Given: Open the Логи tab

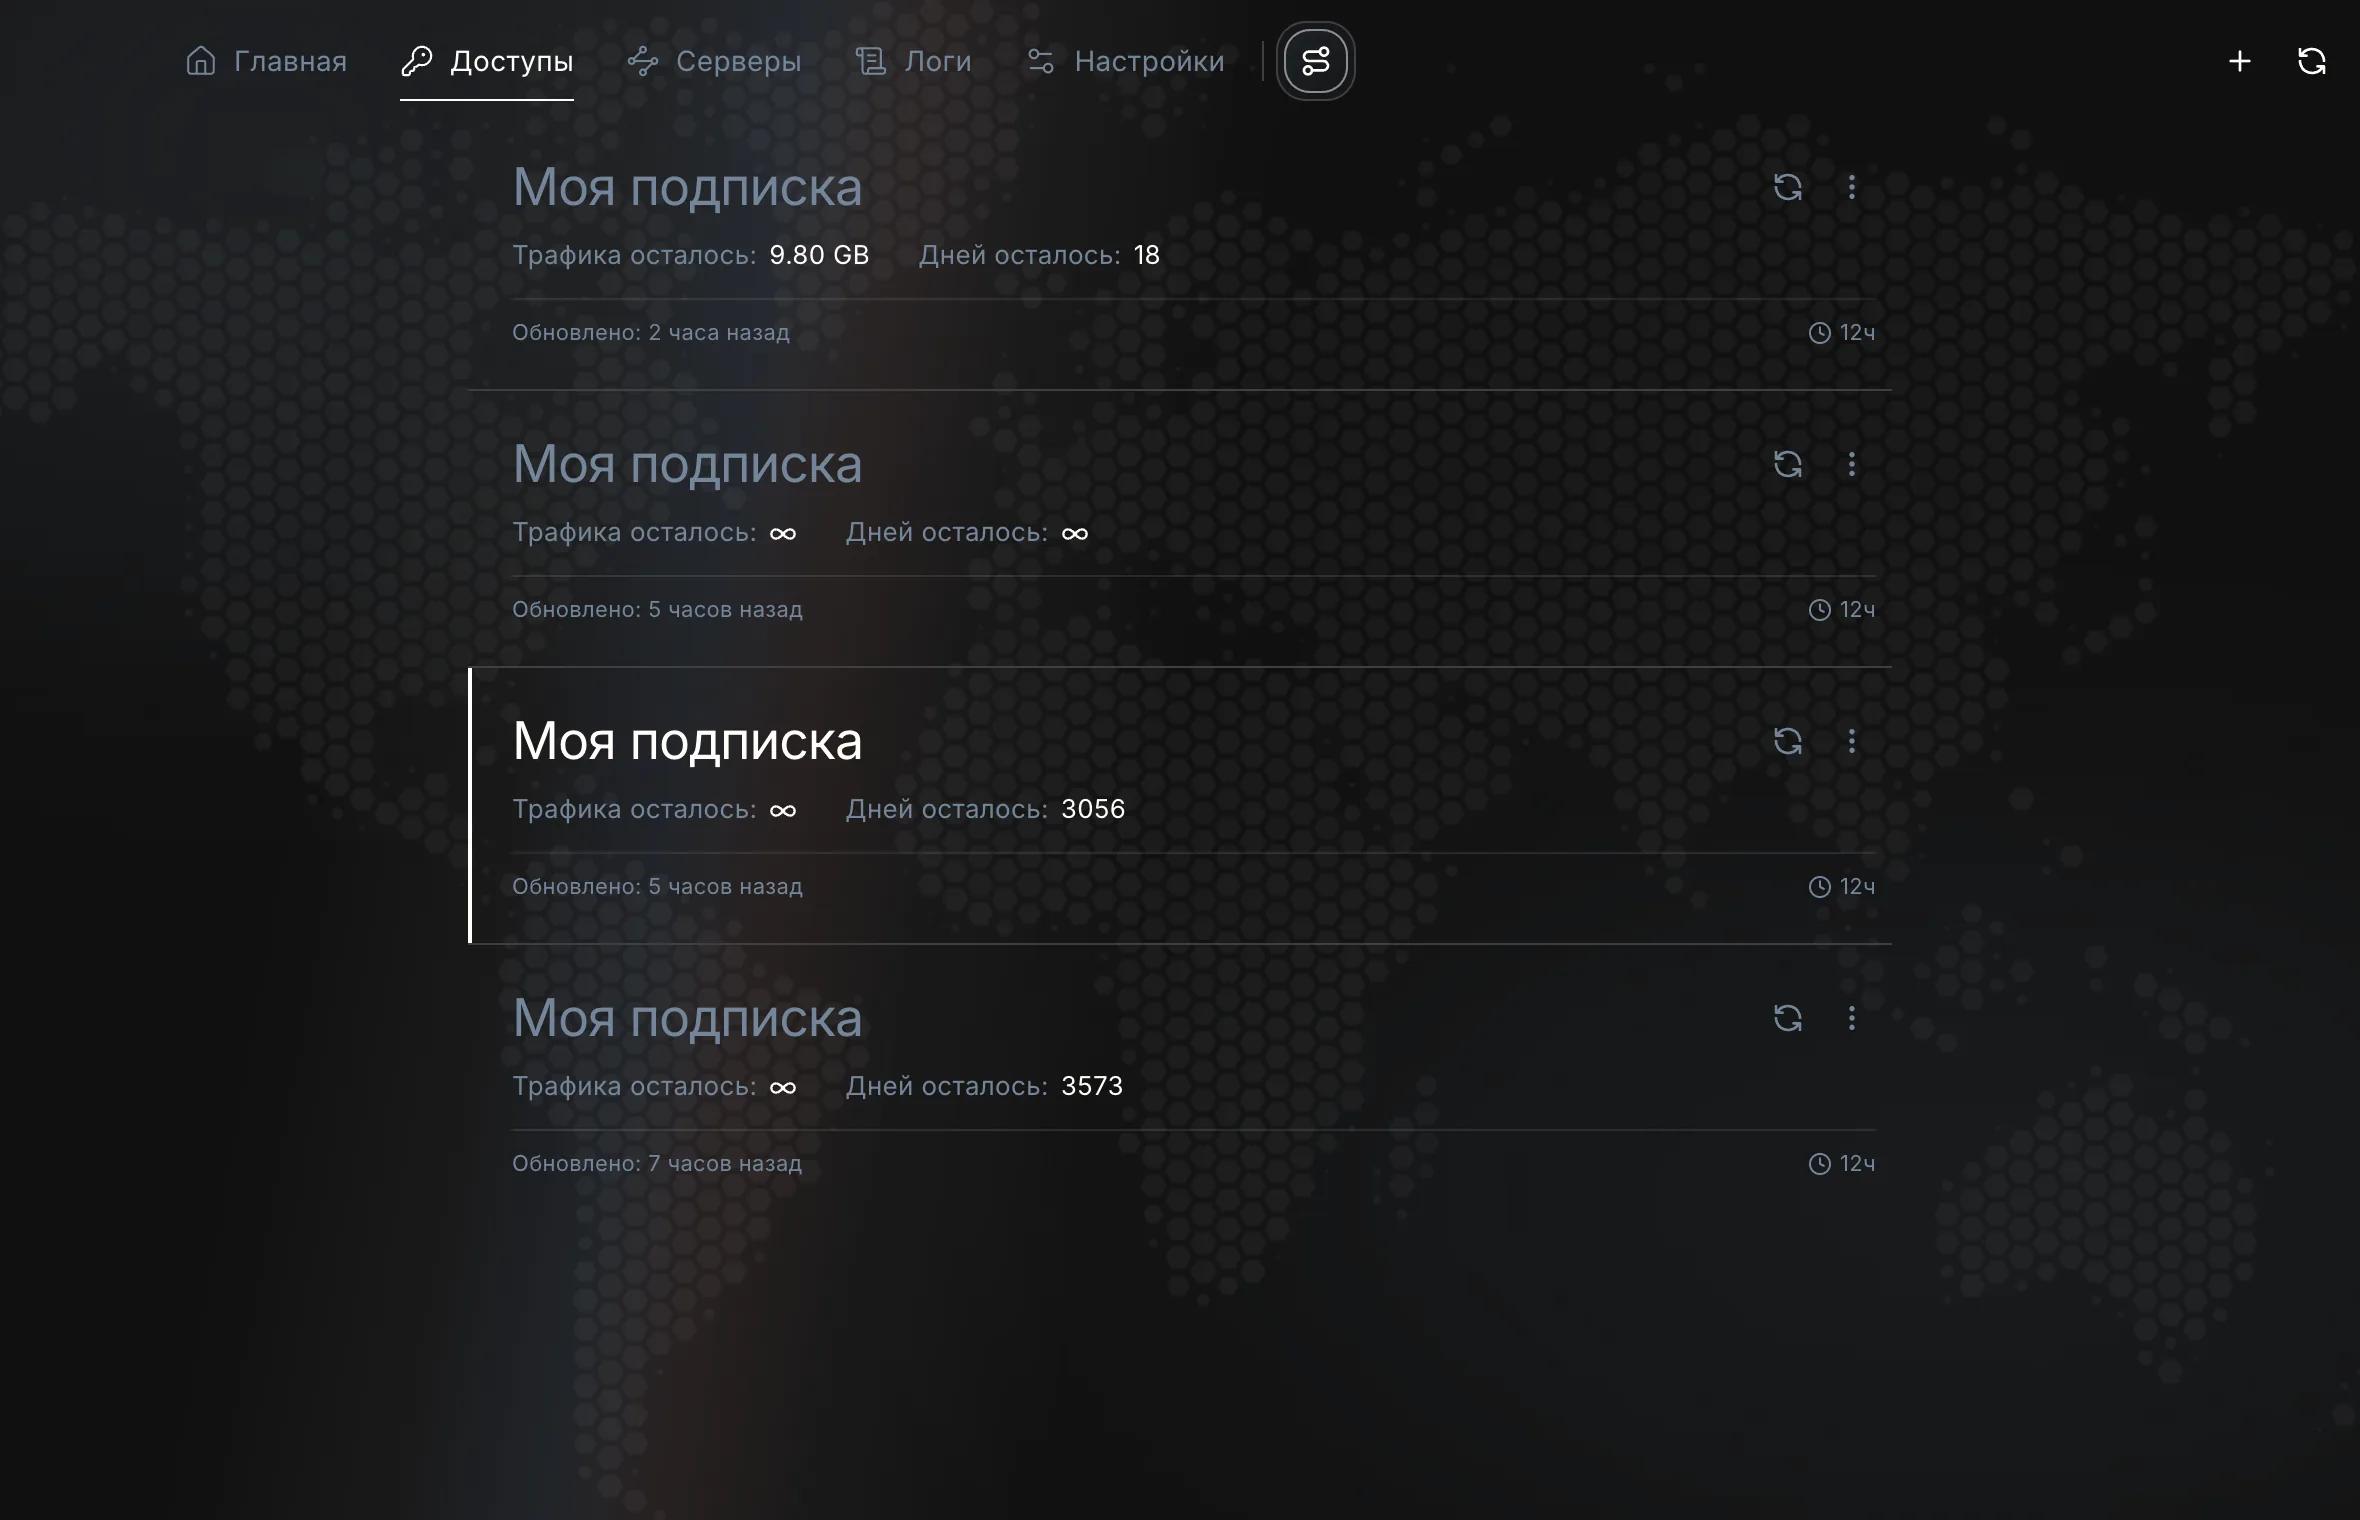Looking at the screenshot, I should (x=913, y=61).
